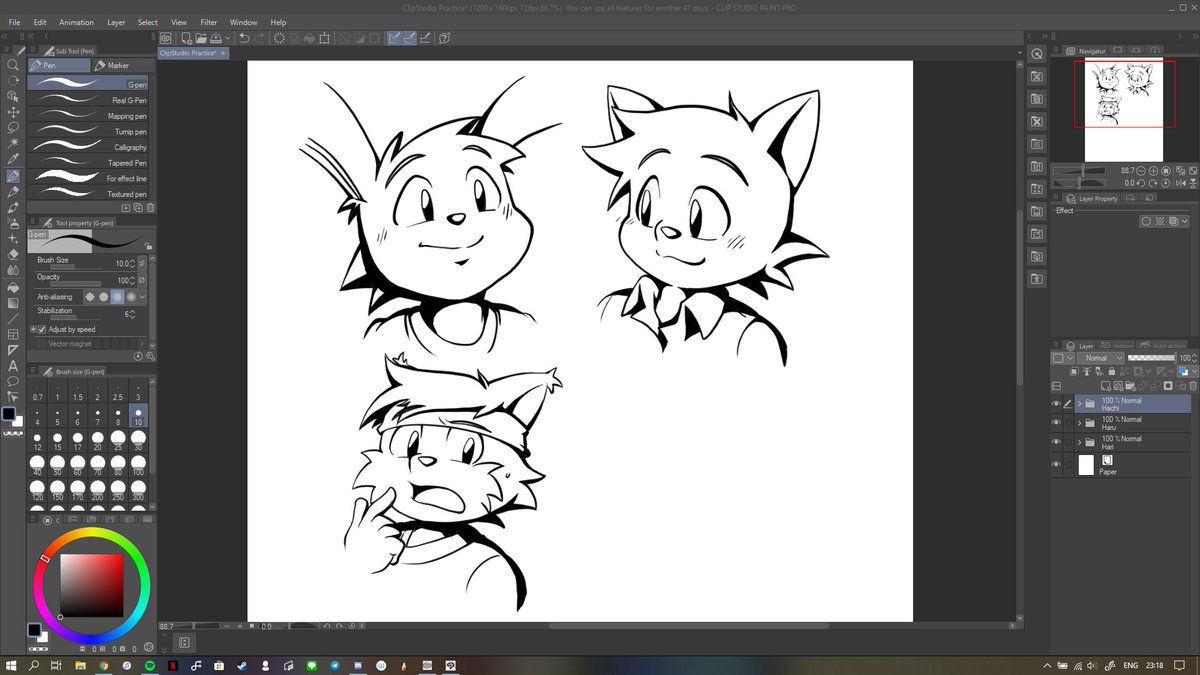The height and width of the screenshot is (675, 1200).
Task: Click the Save icon in command bar
Action: point(216,38)
